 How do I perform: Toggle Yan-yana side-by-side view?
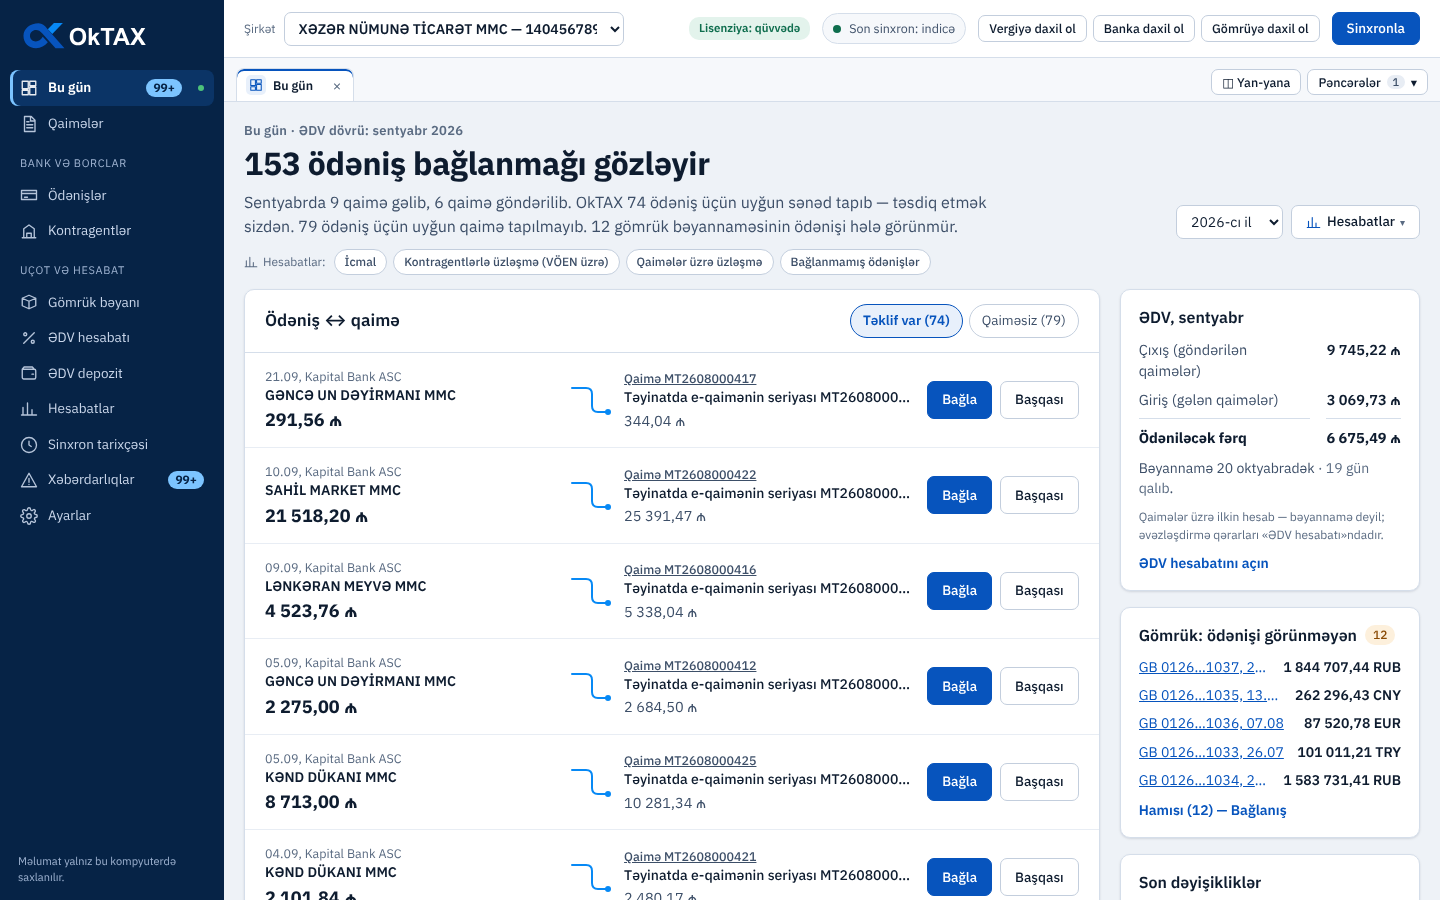point(1256,82)
